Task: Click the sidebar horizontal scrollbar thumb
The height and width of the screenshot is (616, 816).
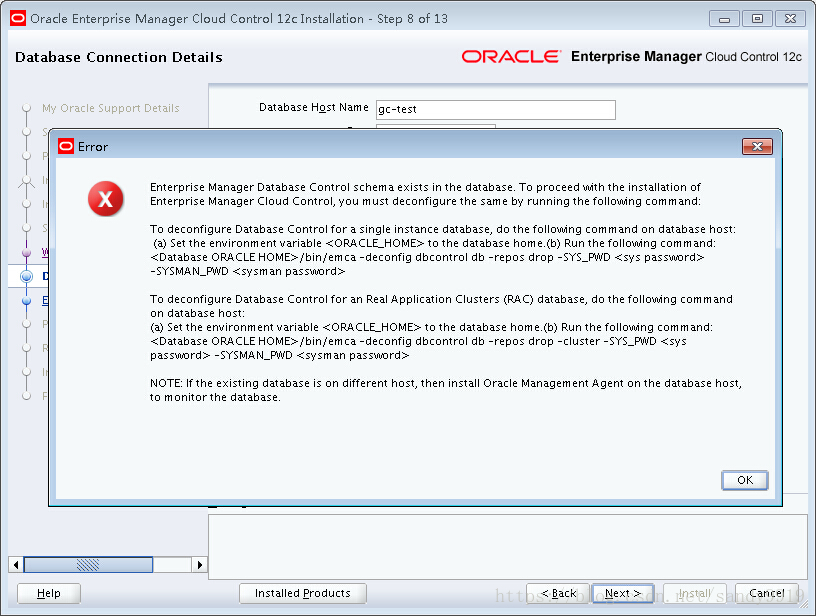Action: point(88,564)
